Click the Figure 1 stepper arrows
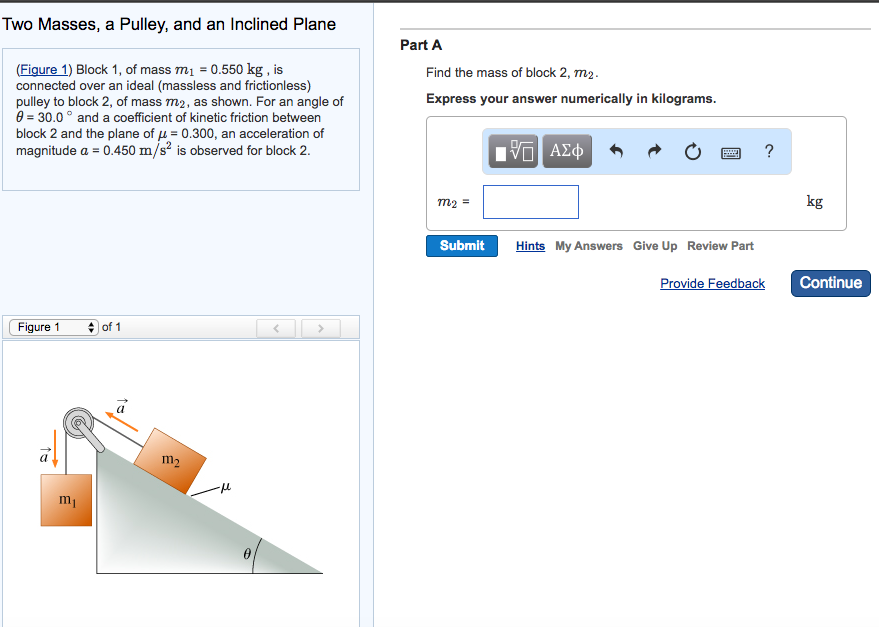Image resolution: width=879 pixels, height=627 pixels. click(x=92, y=327)
